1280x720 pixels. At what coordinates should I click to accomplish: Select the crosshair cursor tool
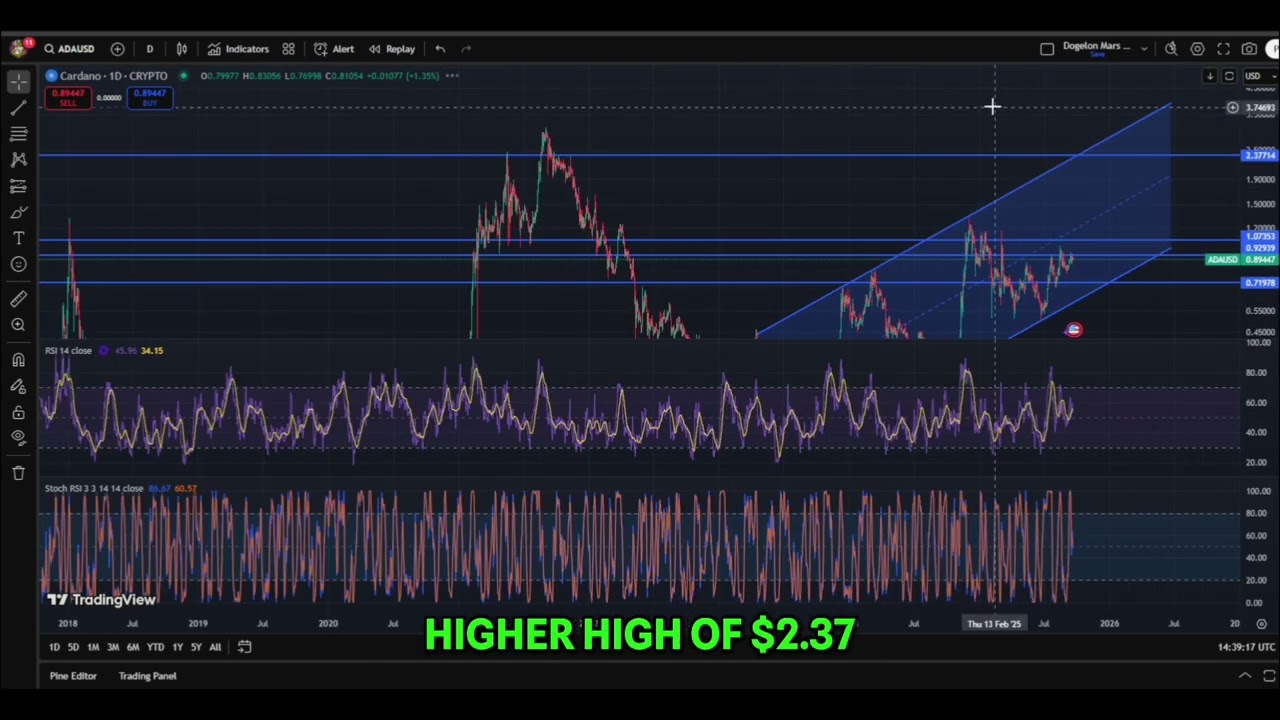click(x=18, y=82)
